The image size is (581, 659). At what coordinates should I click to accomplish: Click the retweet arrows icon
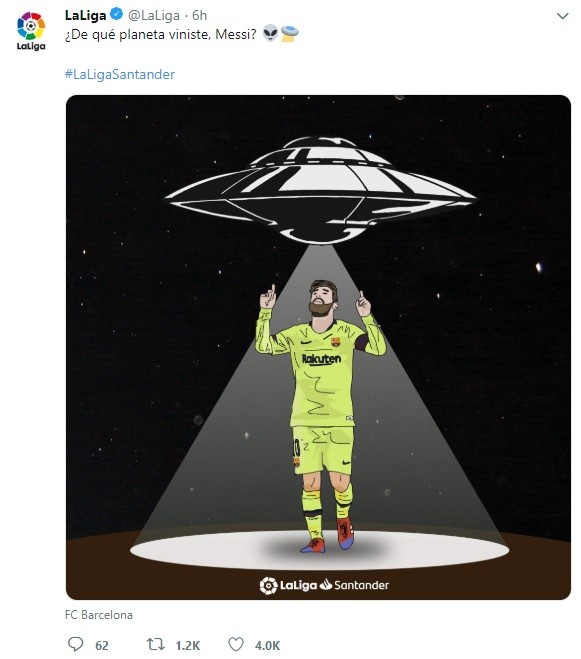click(x=155, y=644)
